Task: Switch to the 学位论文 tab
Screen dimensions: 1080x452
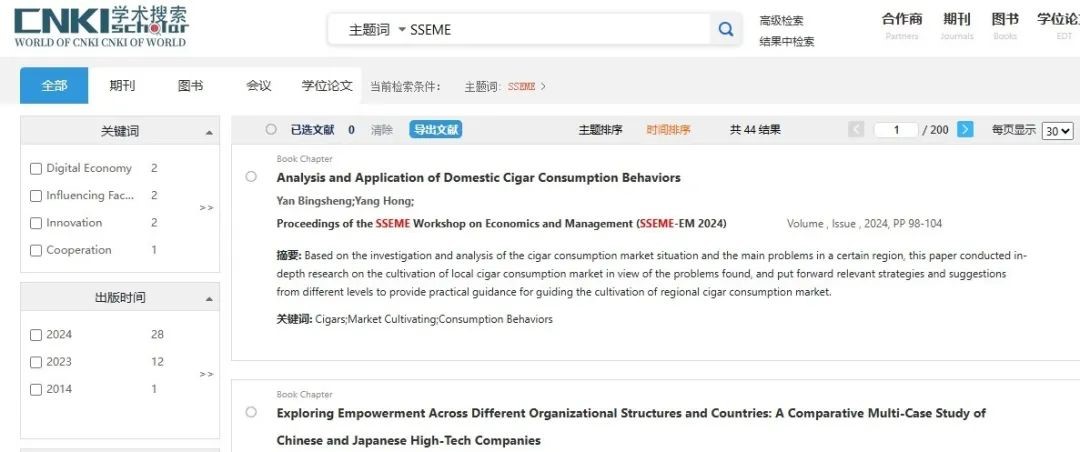Action: (327, 85)
